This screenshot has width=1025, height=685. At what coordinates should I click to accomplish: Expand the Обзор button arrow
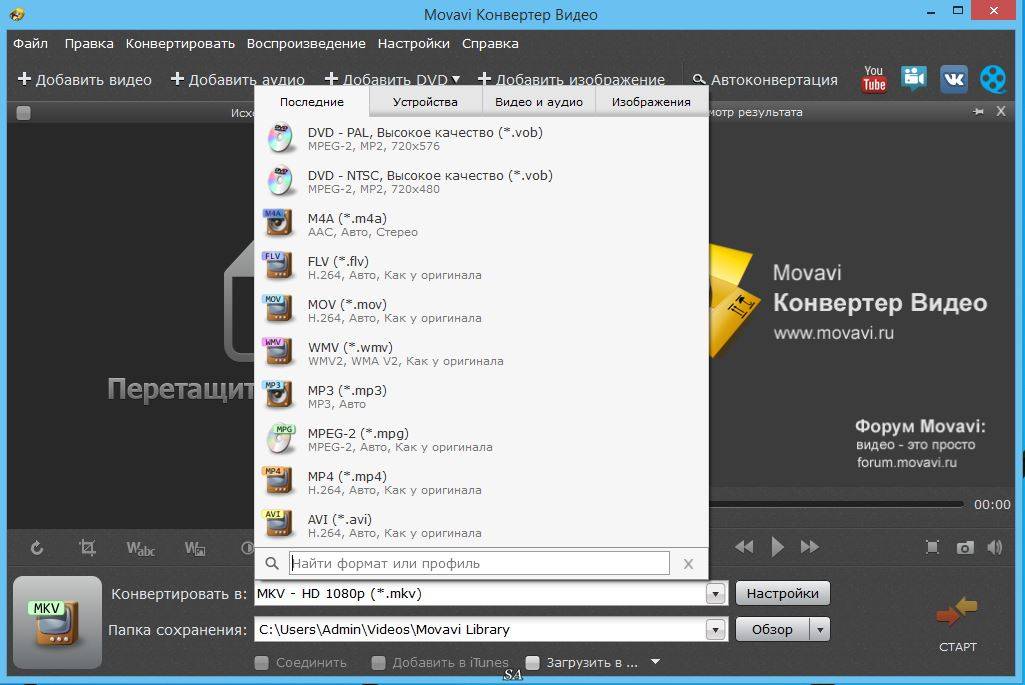[x=820, y=629]
